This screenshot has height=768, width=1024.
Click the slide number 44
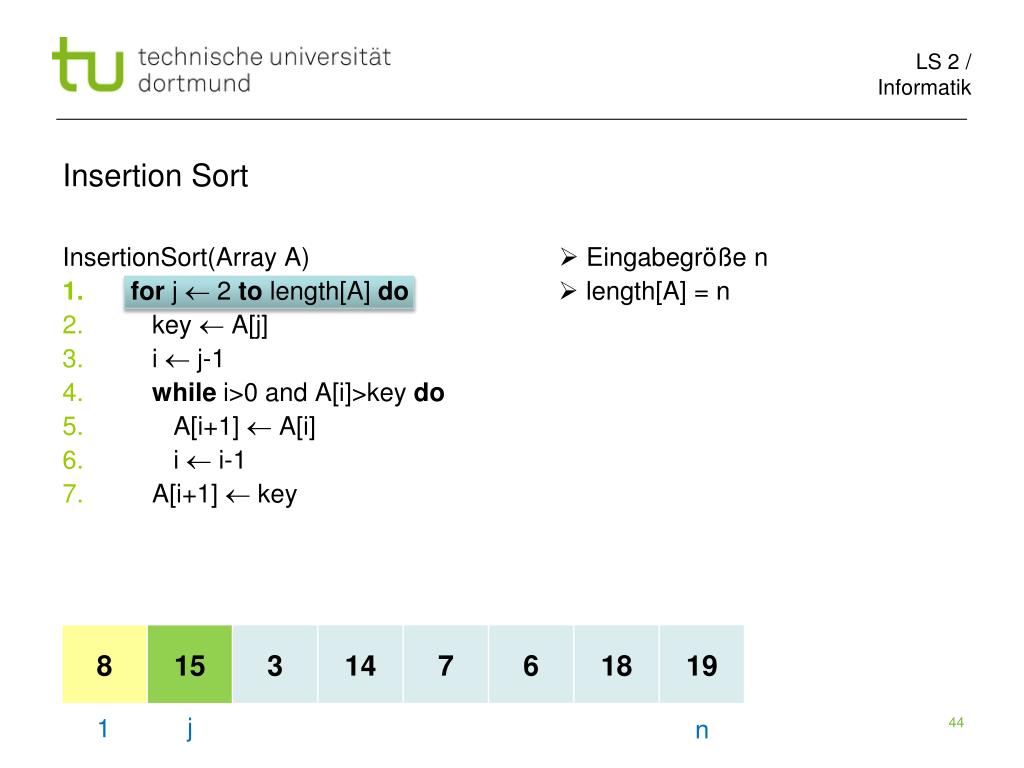[956, 722]
